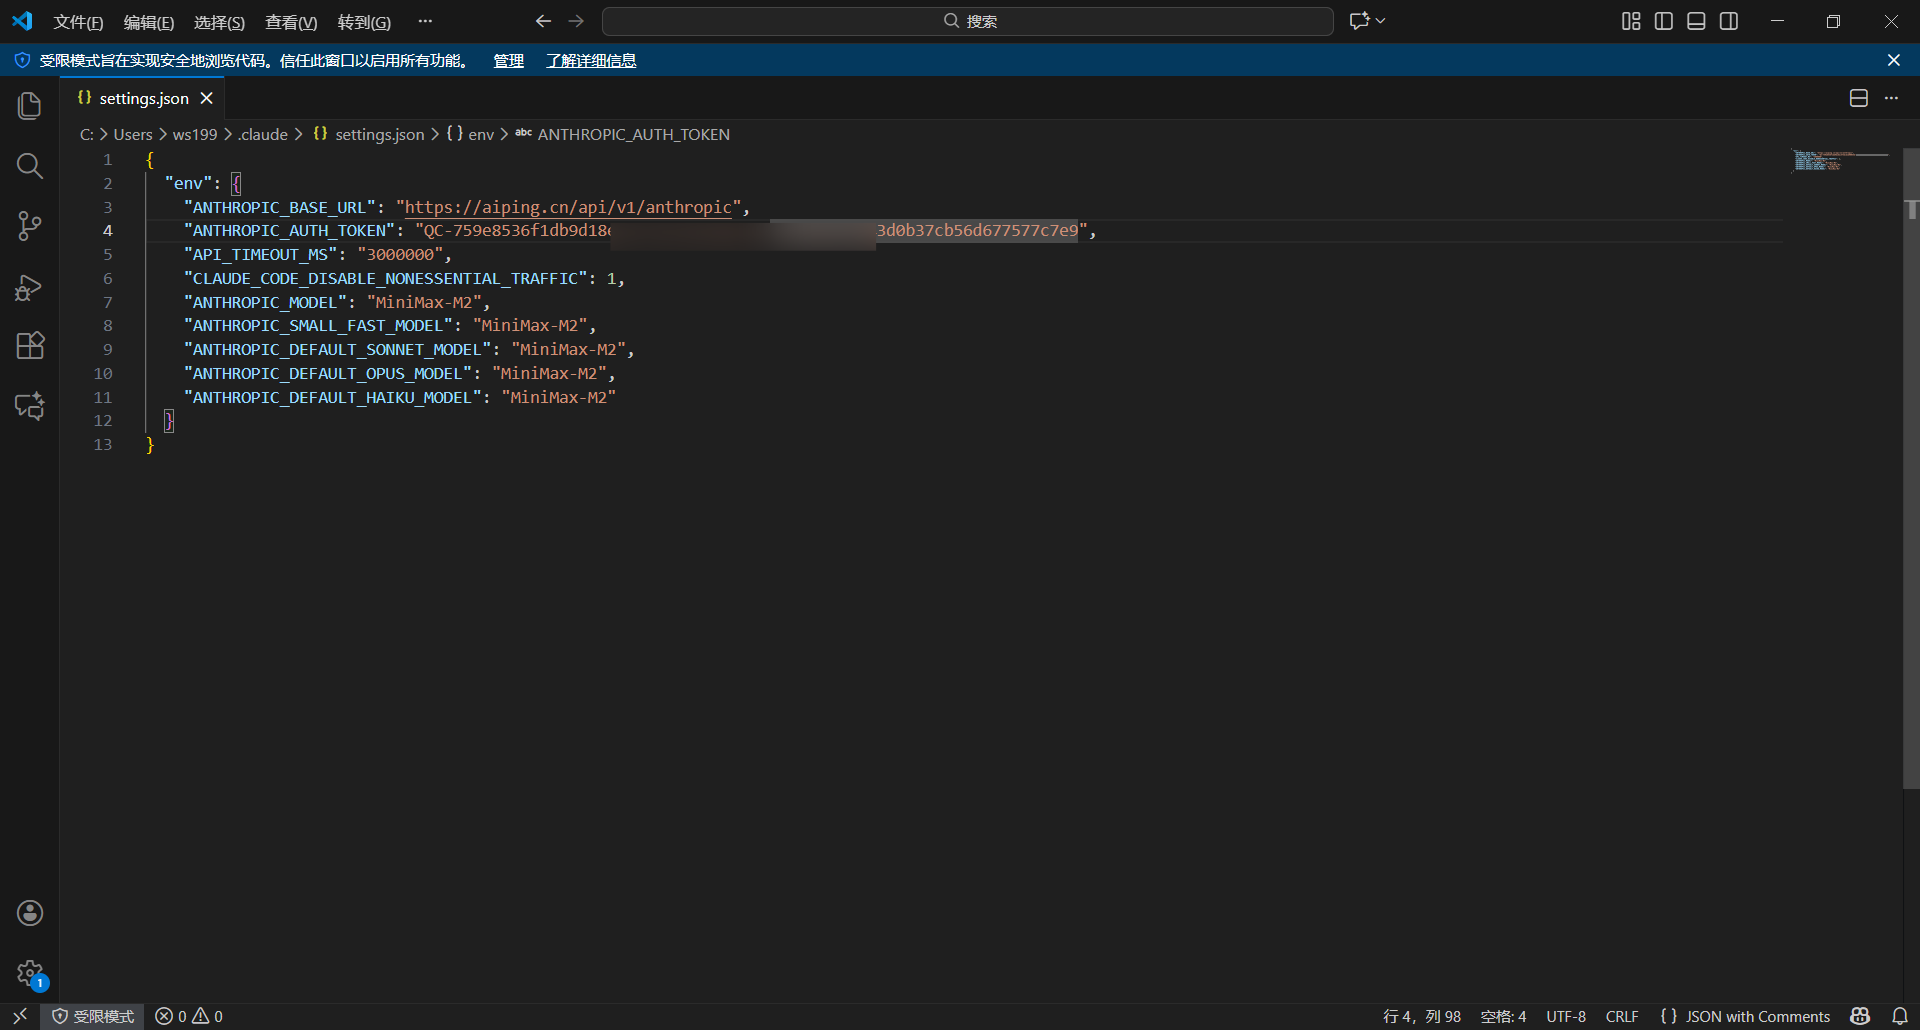Click the search command center box
The image size is (1920, 1030).
[x=968, y=21]
